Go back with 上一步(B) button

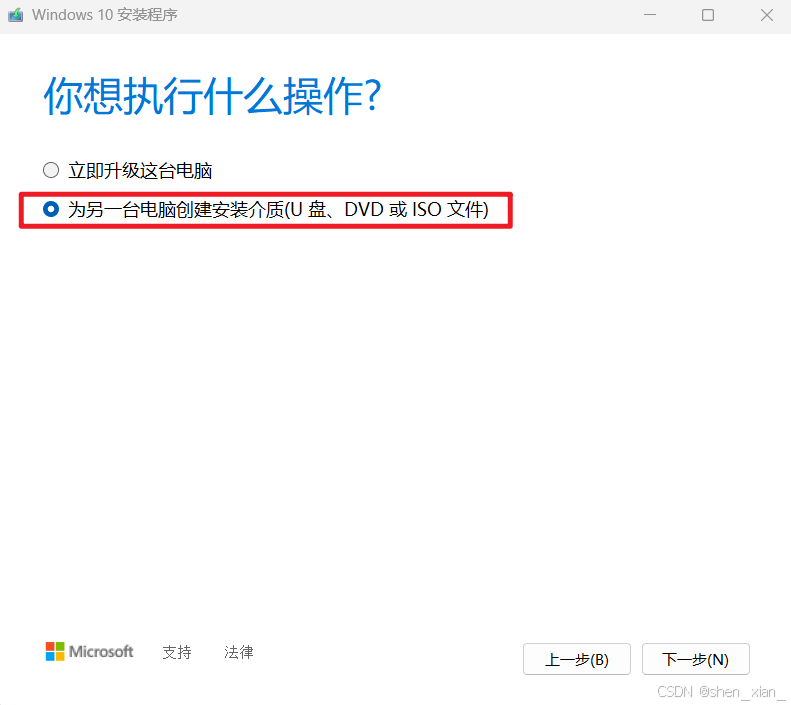577,659
